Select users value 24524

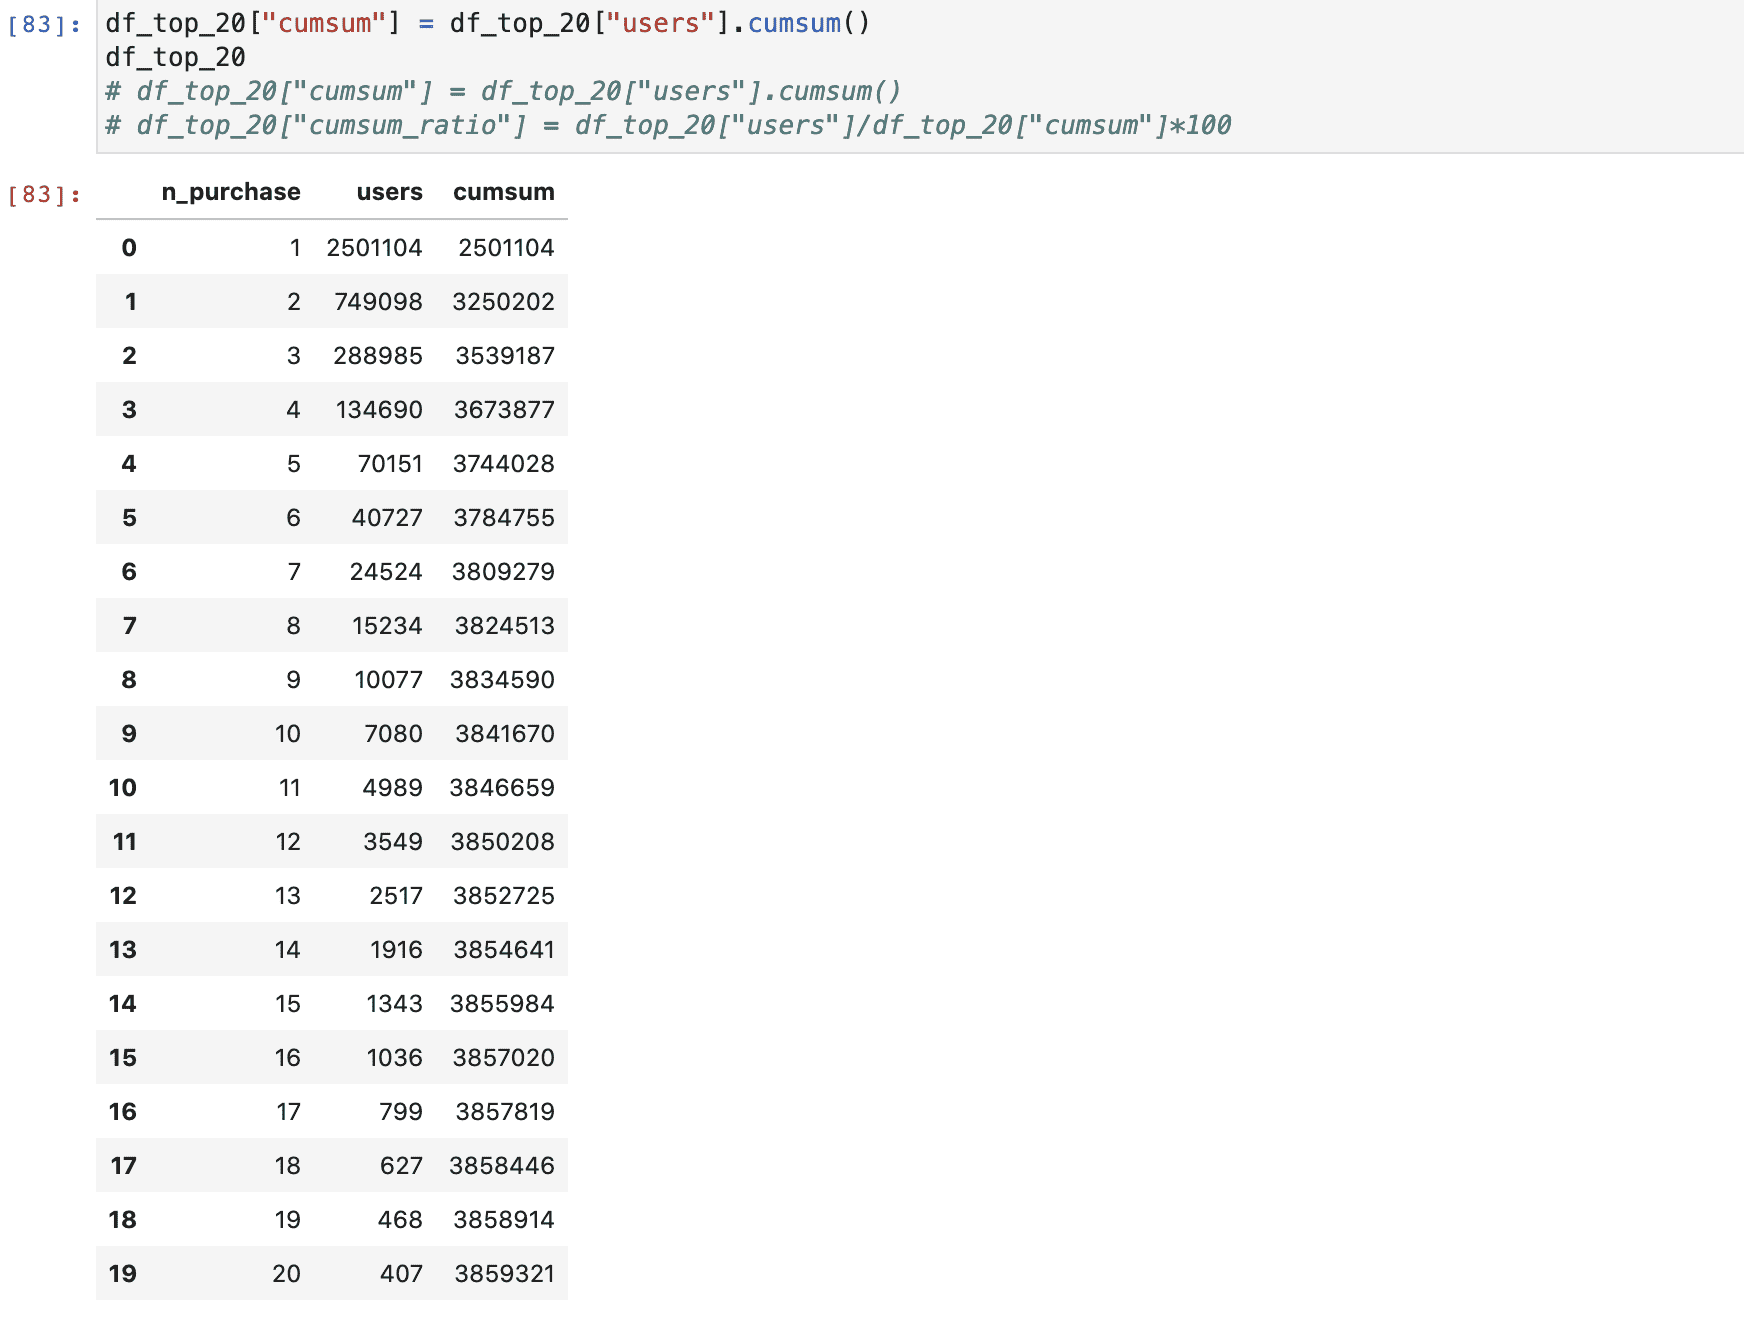click(x=387, y=572)
